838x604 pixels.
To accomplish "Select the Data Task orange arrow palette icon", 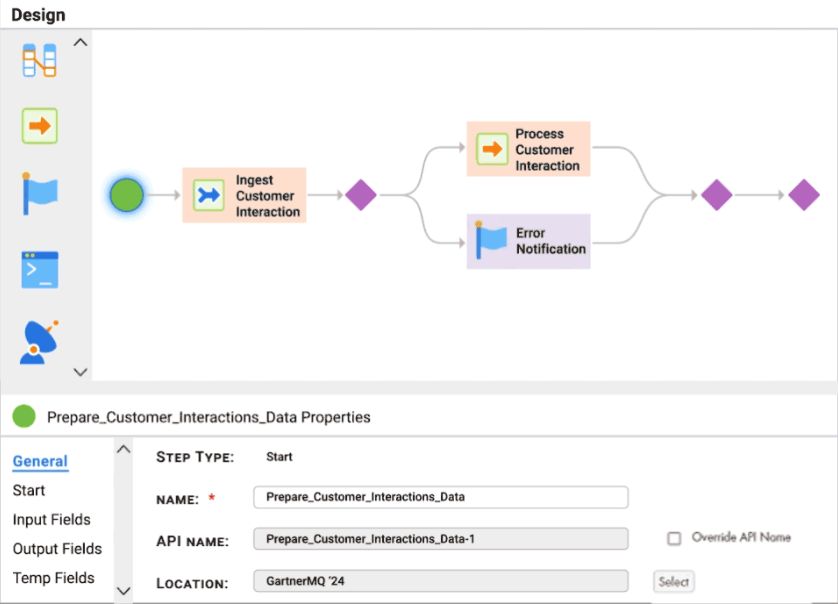I will [x=40, y=126].
